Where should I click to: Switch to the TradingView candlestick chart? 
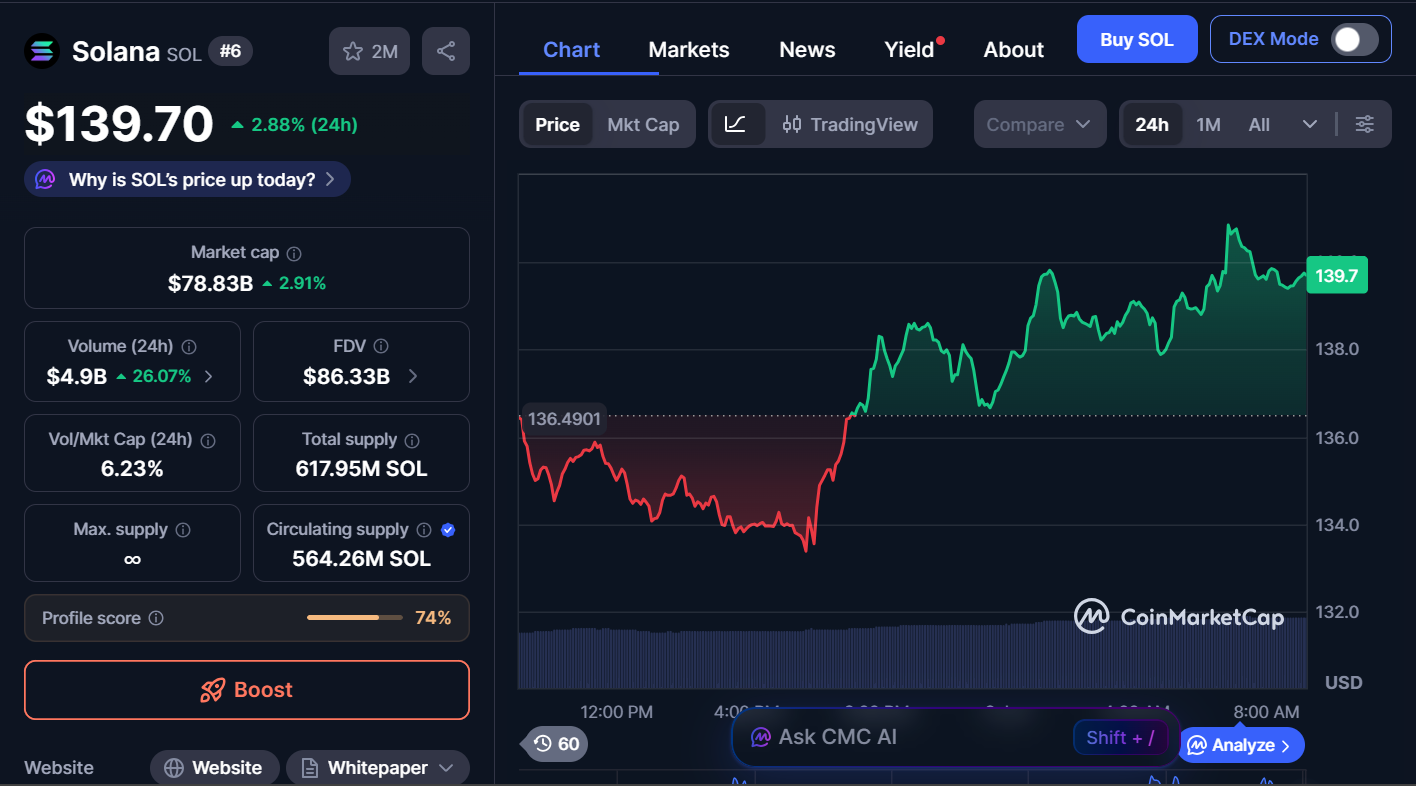coord(850,124)
